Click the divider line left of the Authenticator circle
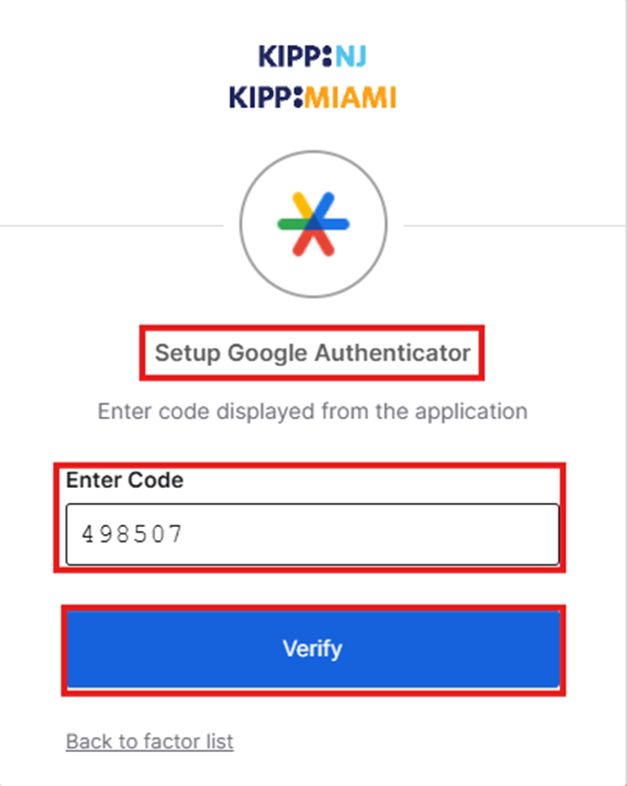 click(x=110, y=226)
